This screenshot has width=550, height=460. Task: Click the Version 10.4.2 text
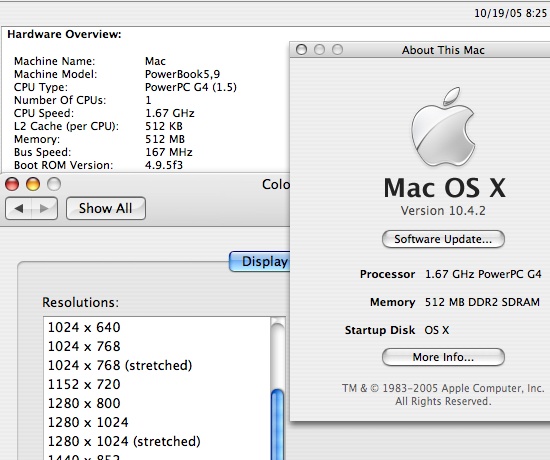(443, 211)
